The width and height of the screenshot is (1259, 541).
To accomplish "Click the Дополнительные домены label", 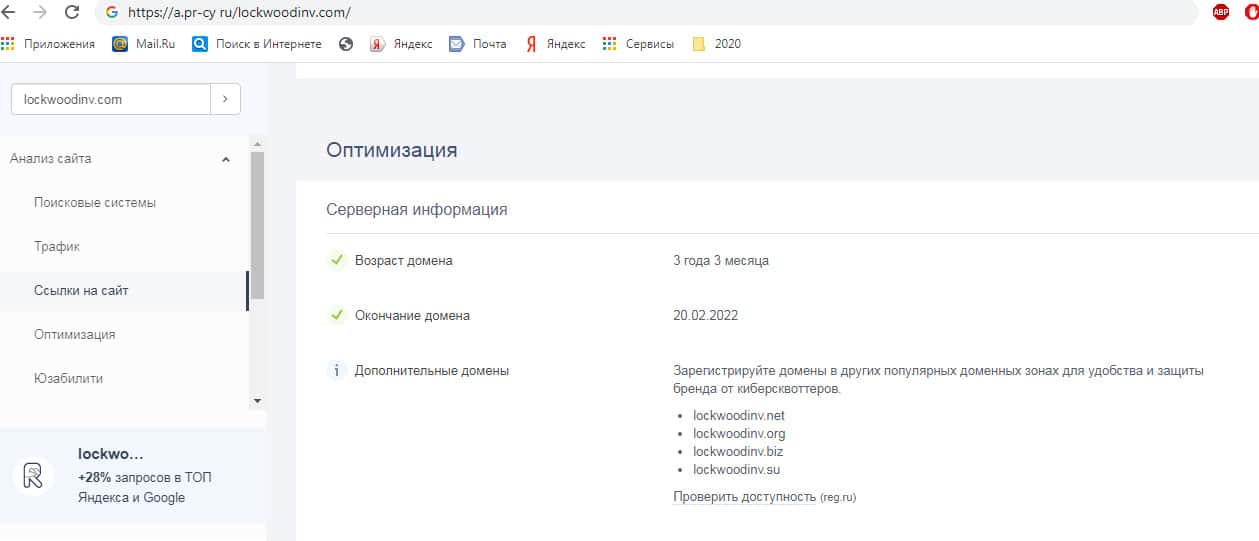I will tap(432, 371).
